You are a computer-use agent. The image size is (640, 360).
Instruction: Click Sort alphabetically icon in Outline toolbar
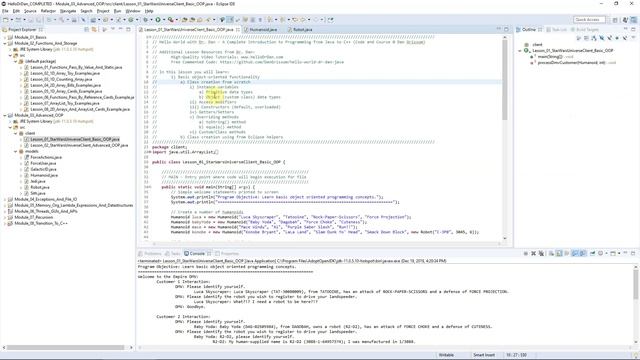point(593,38)
